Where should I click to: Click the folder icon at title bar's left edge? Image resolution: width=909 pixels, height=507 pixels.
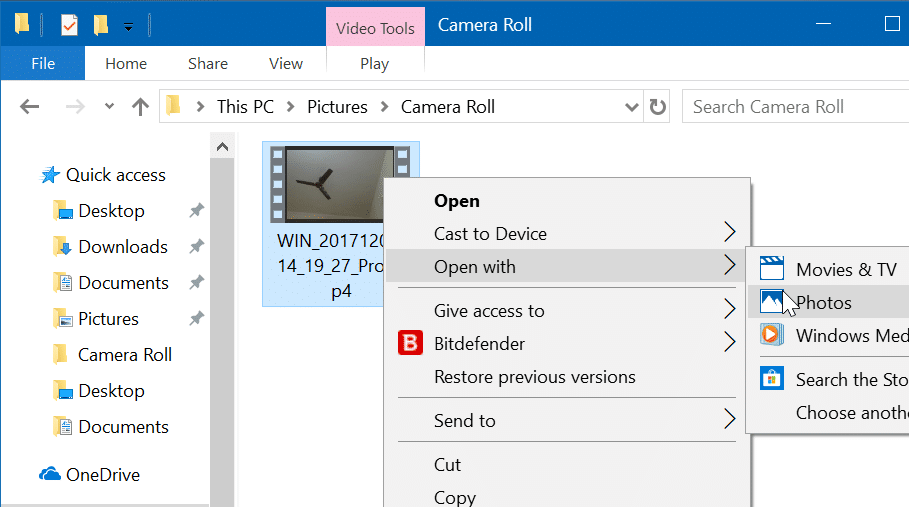coord(22,24)
